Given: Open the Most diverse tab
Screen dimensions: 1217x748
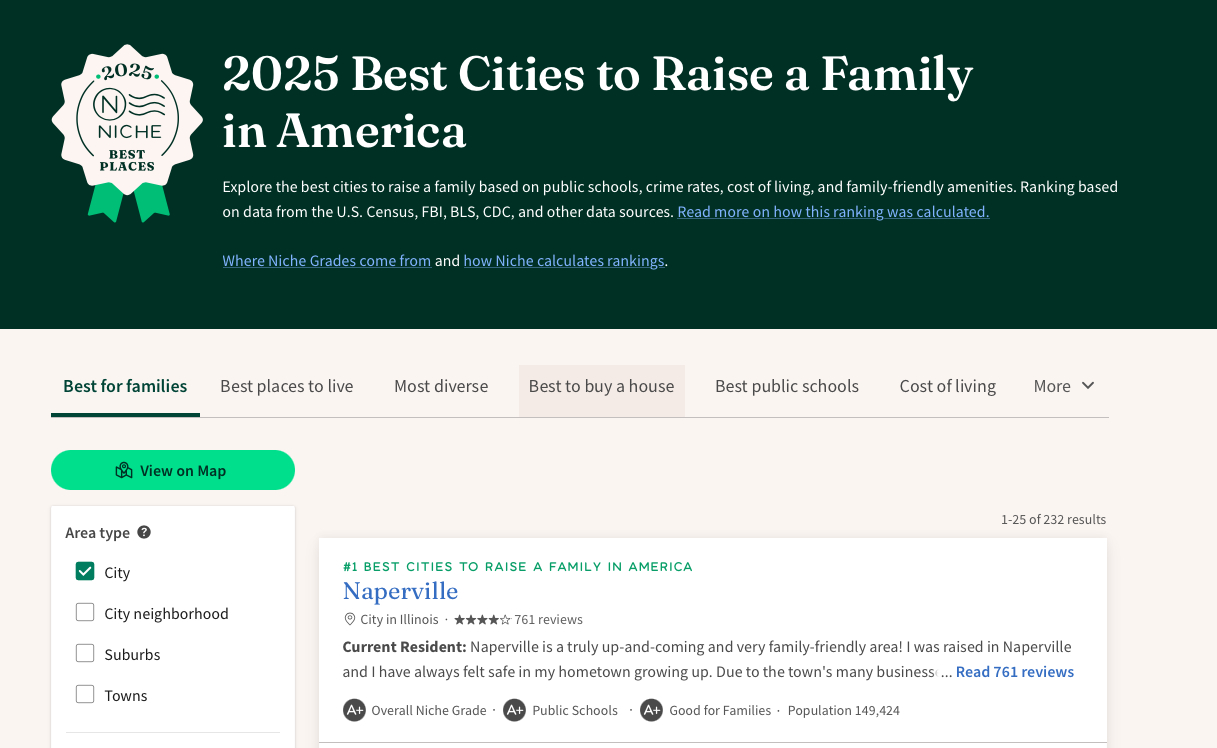Looking at the screenshot, I should tap(441, 386).
